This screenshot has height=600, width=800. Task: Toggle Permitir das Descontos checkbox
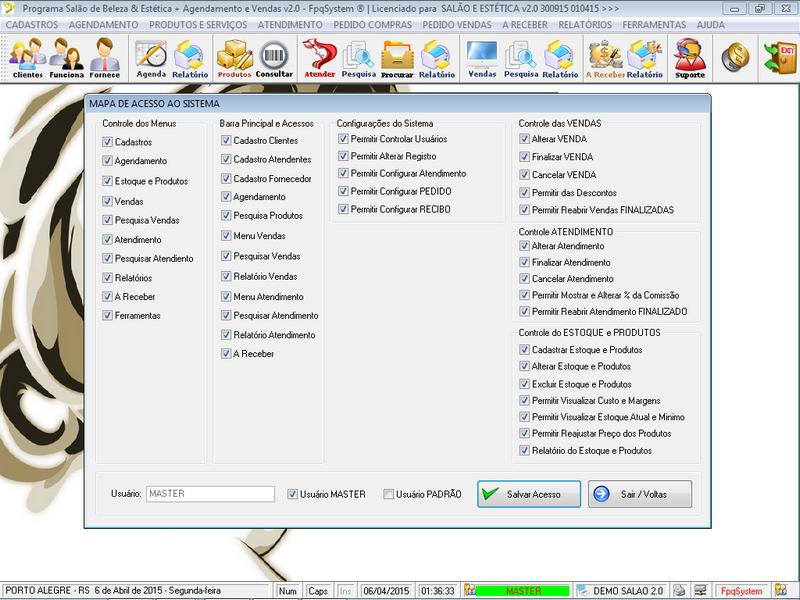click(524, 192)
